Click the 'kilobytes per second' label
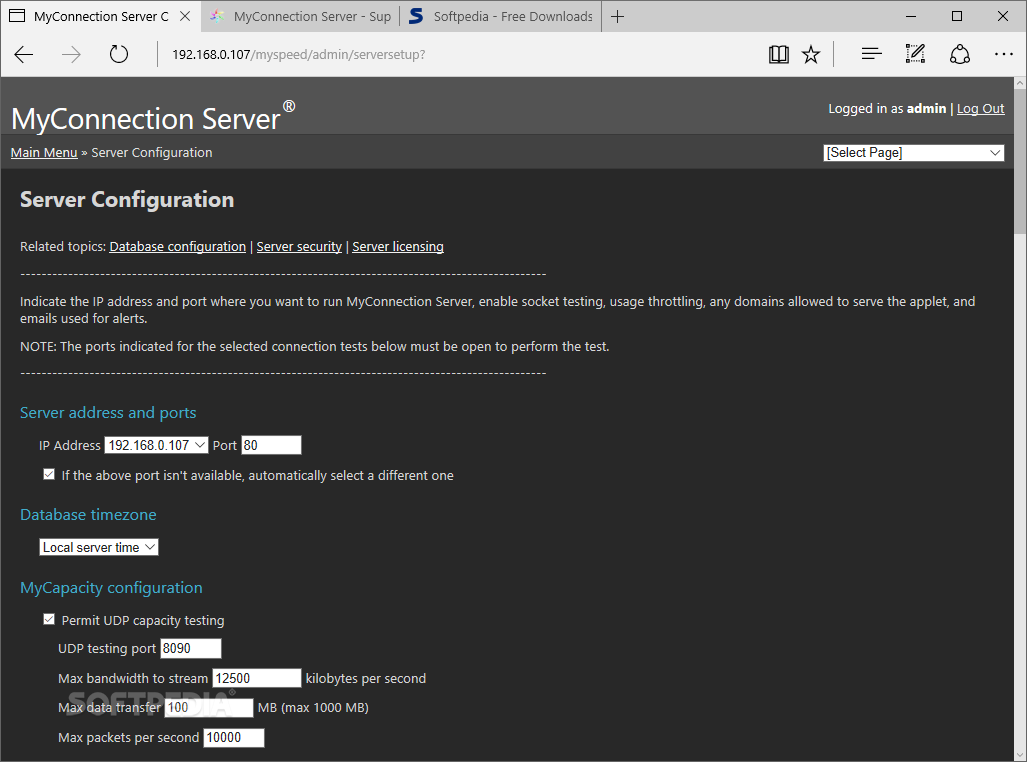This screenshot has width=1027, height=762. point(366,679)
